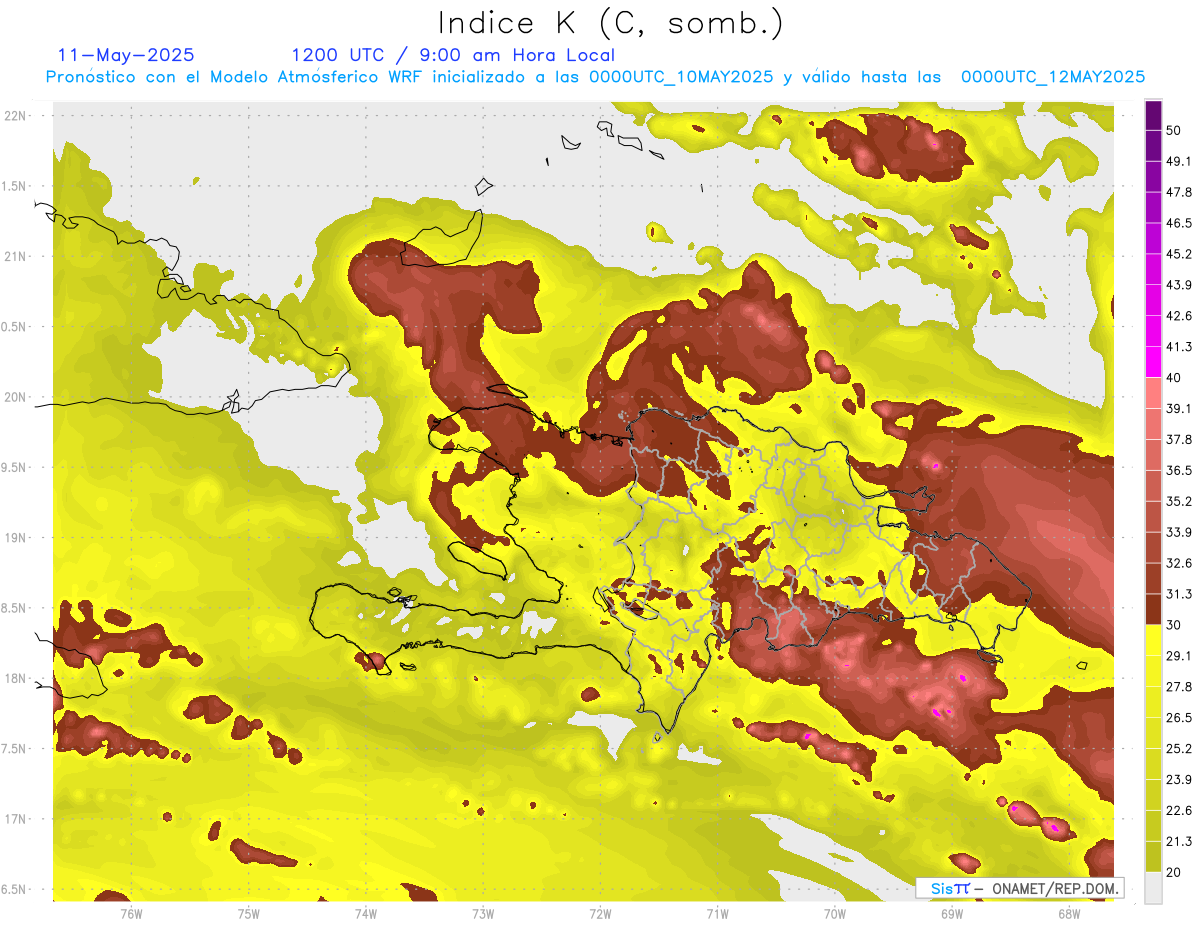Click the '41.3' value on the color scale
The height and width of the screenshot is (927, 1200).
pos(1178,347)
